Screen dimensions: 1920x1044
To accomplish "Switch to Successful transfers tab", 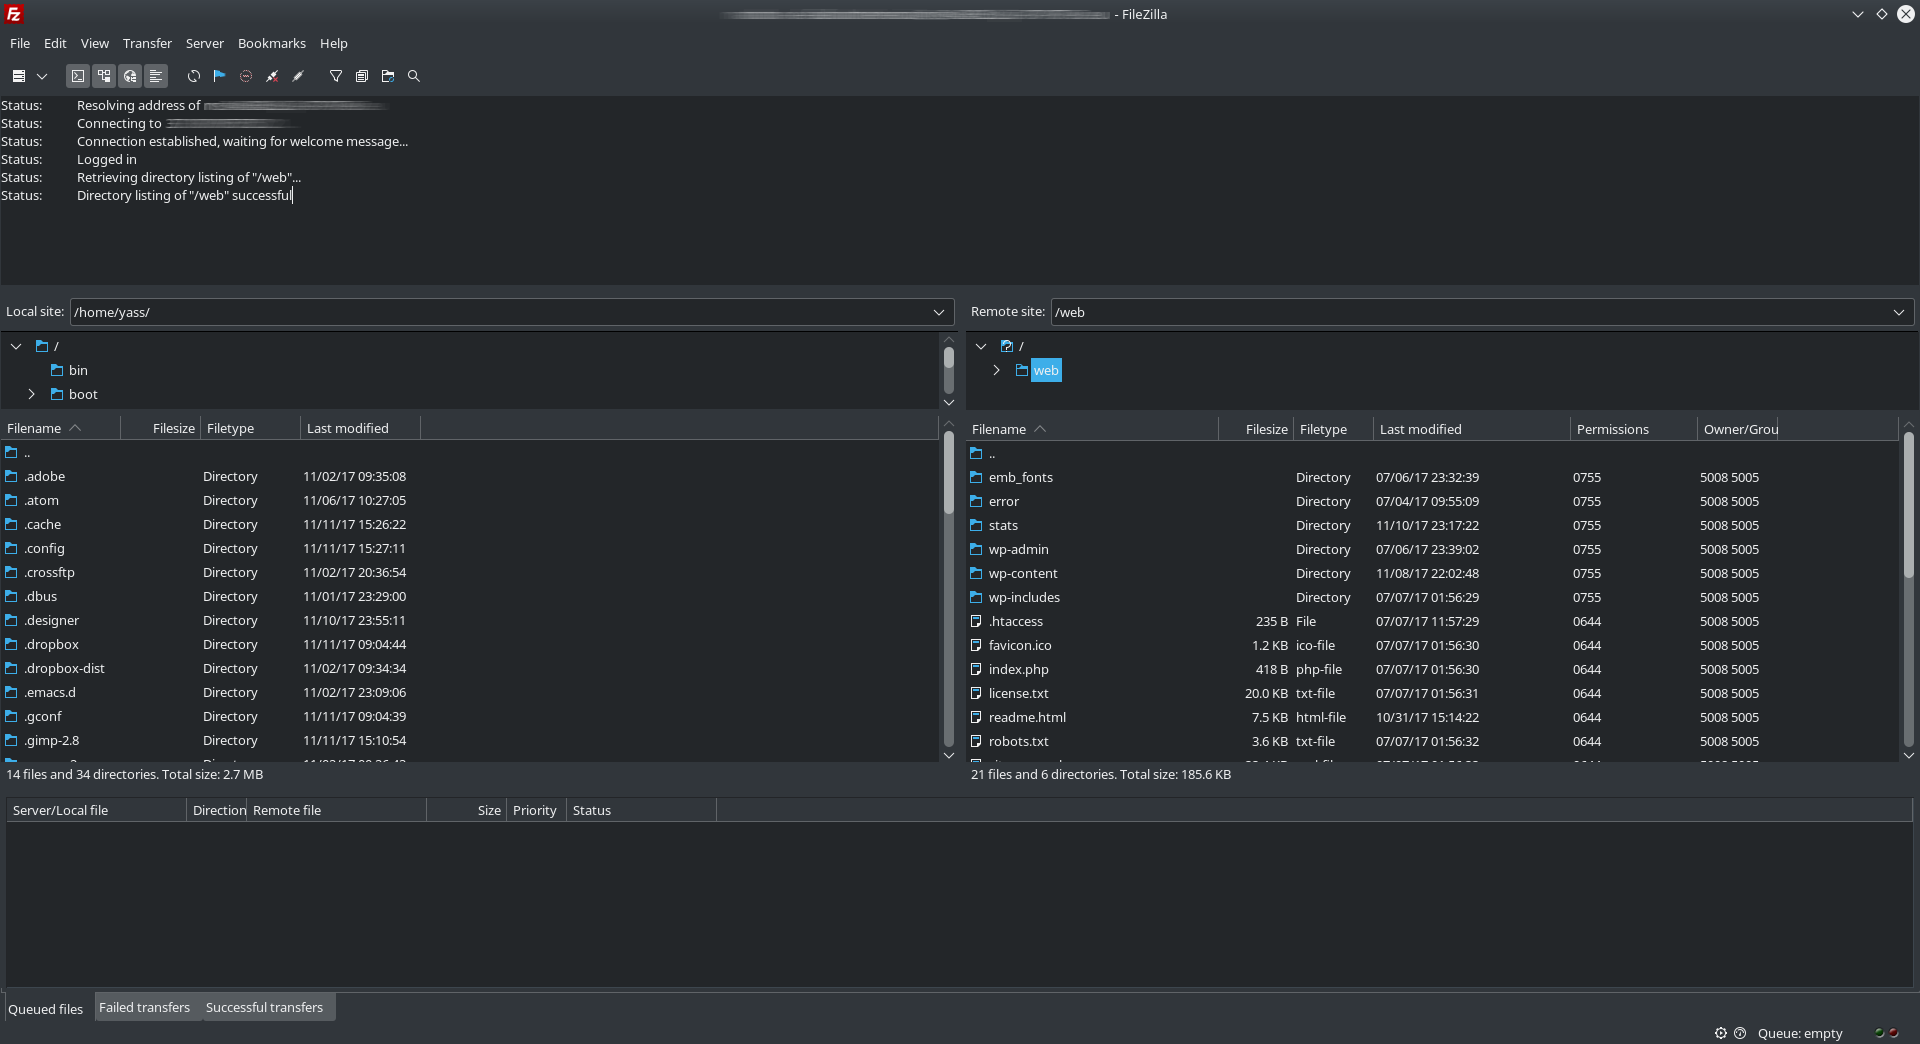I will tap(264, 1007).
